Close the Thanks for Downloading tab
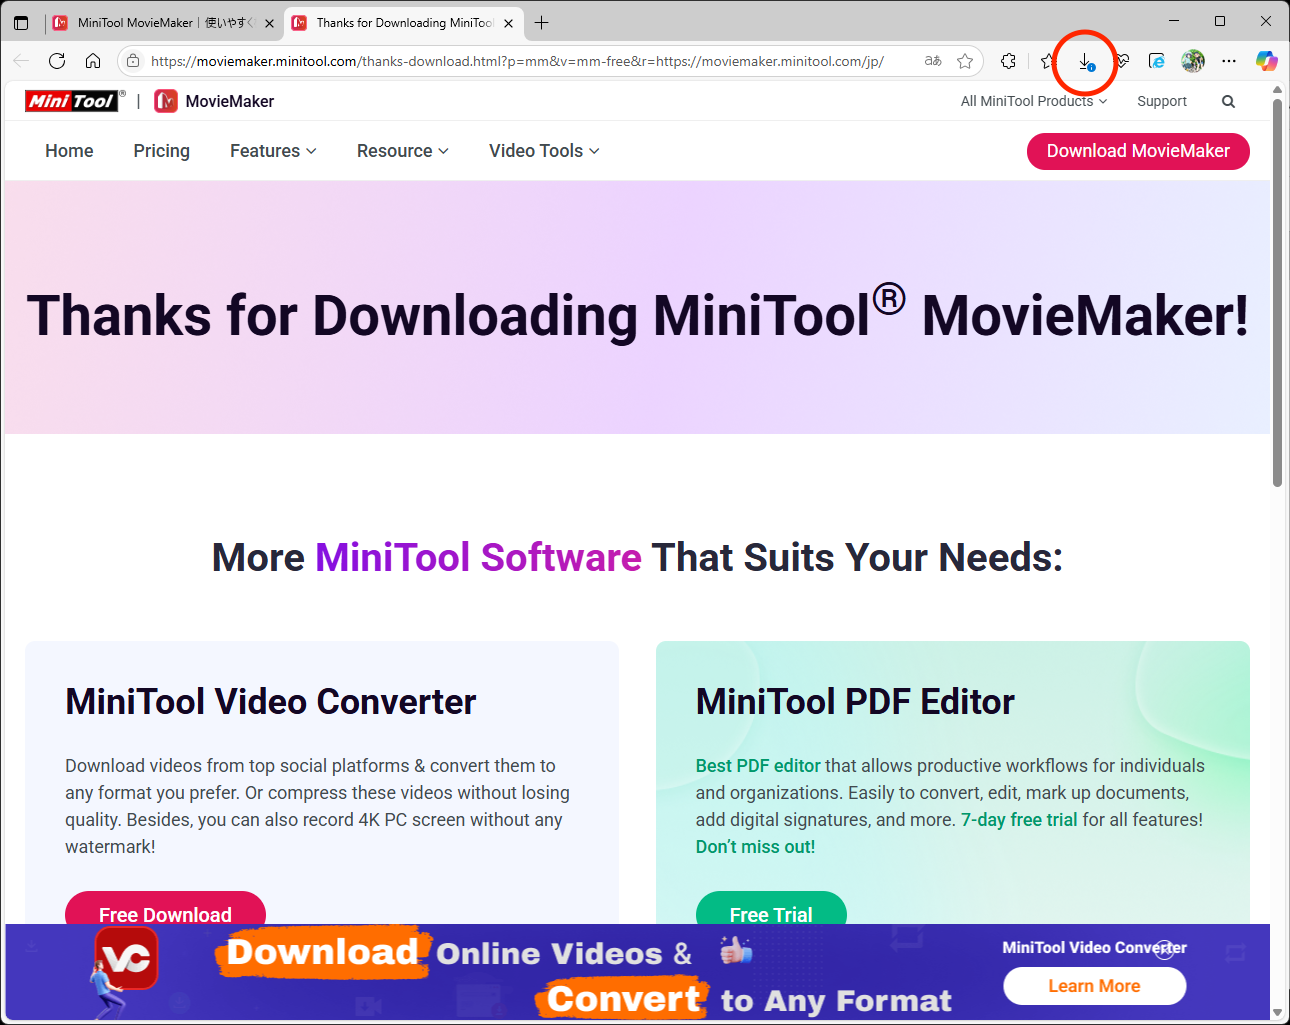 (x=508, y=23)
